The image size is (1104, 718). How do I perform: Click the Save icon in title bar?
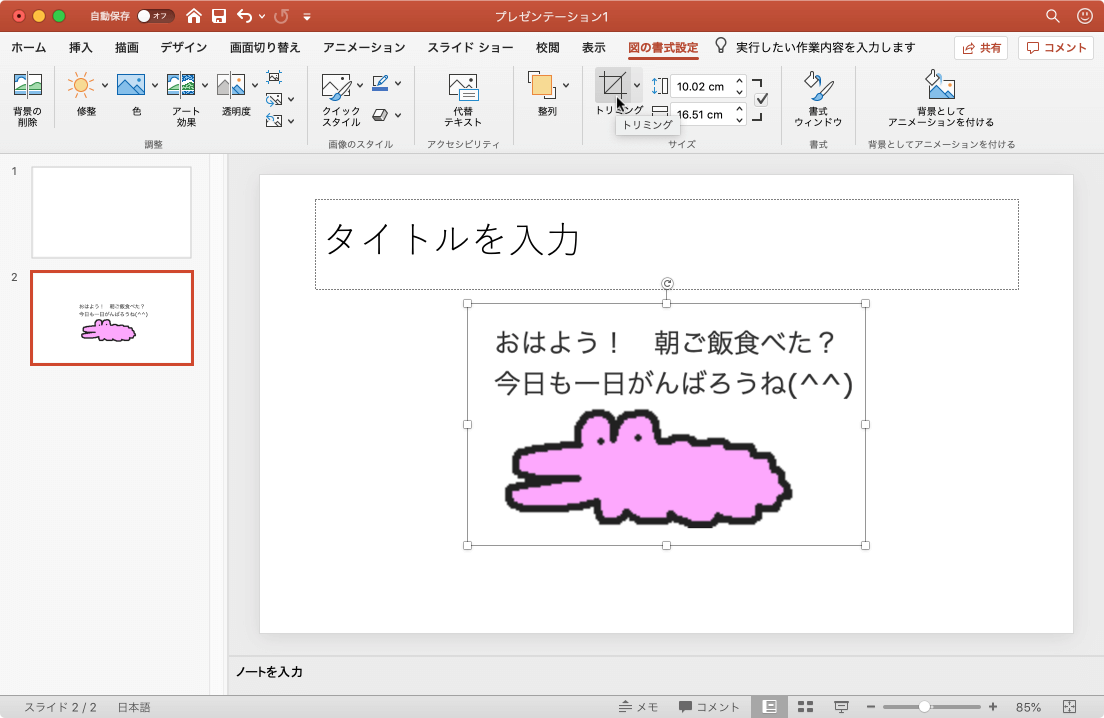click(x=219, y=16)
